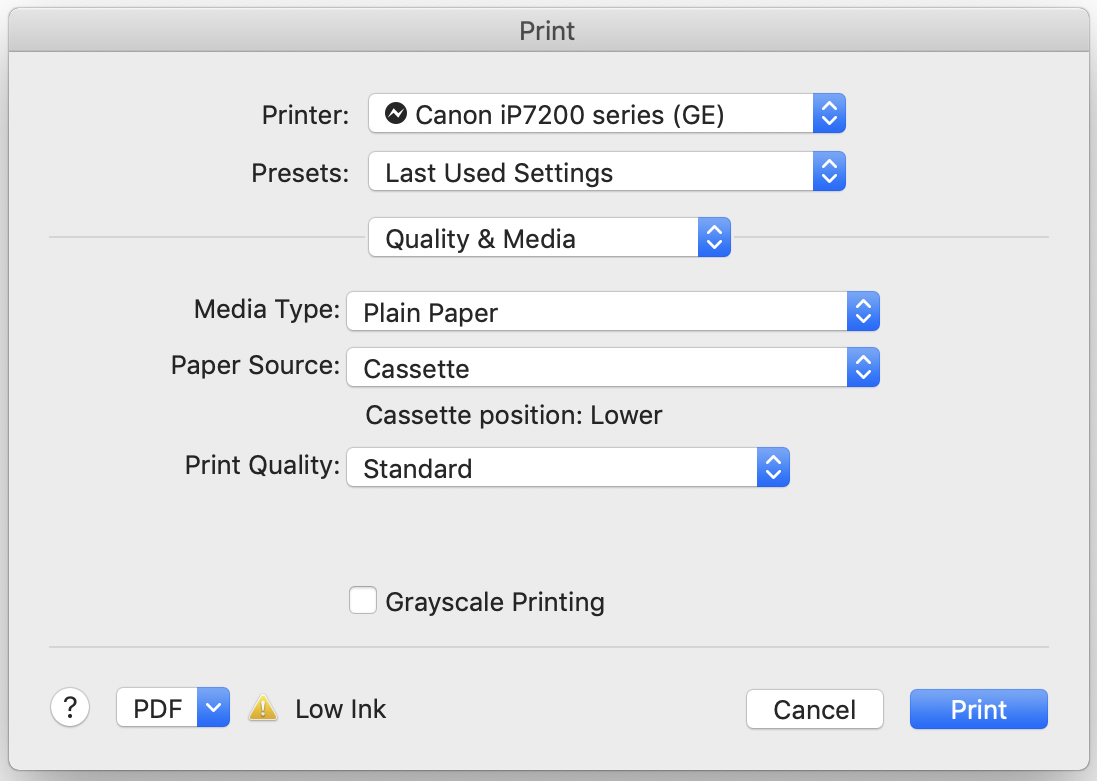Open the Print Quality Standard dropdown

click(x=568, y=467)
